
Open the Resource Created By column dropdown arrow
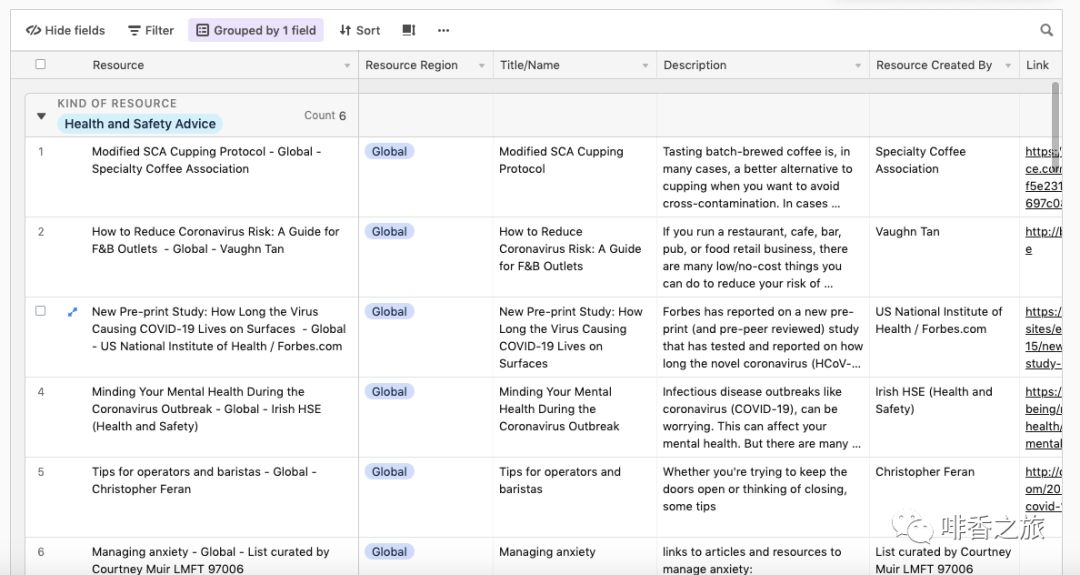[x=1008, y=66]
